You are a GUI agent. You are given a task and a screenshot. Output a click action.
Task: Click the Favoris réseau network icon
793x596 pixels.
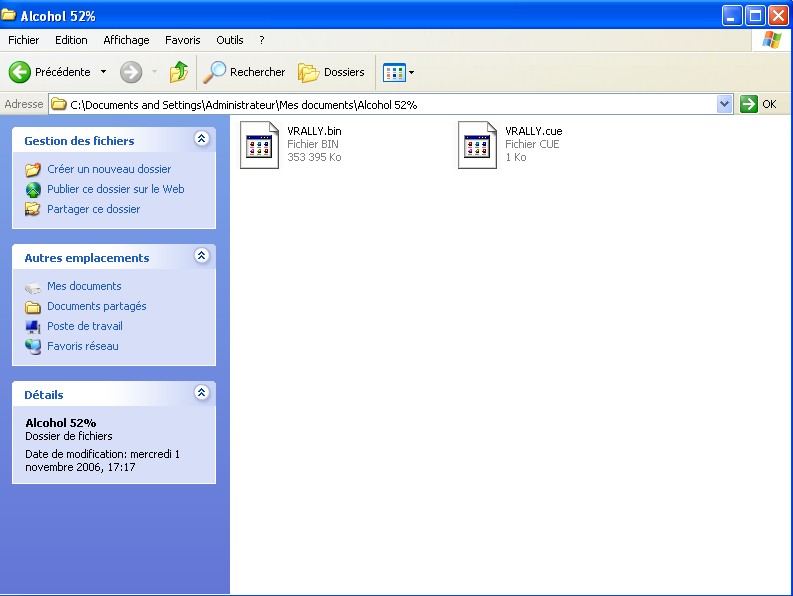point(33,347)
